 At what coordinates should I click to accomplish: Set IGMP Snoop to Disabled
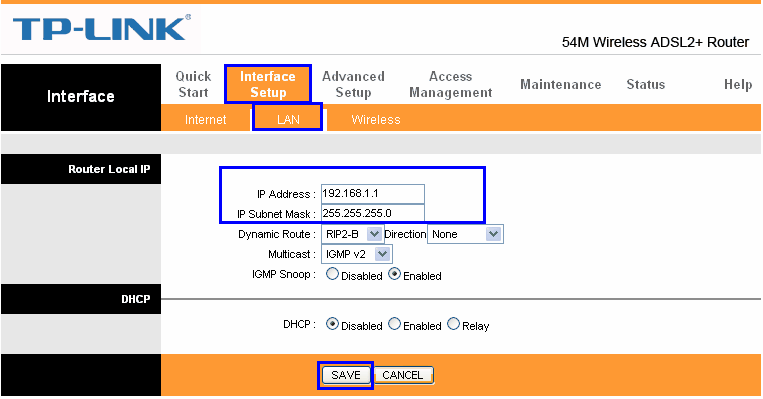pyautogui.click(x=332, y=274)
